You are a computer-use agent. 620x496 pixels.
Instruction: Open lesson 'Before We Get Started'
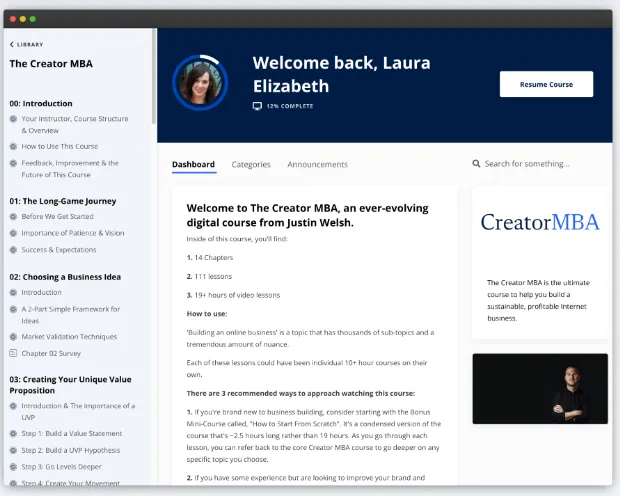(57, 216)
